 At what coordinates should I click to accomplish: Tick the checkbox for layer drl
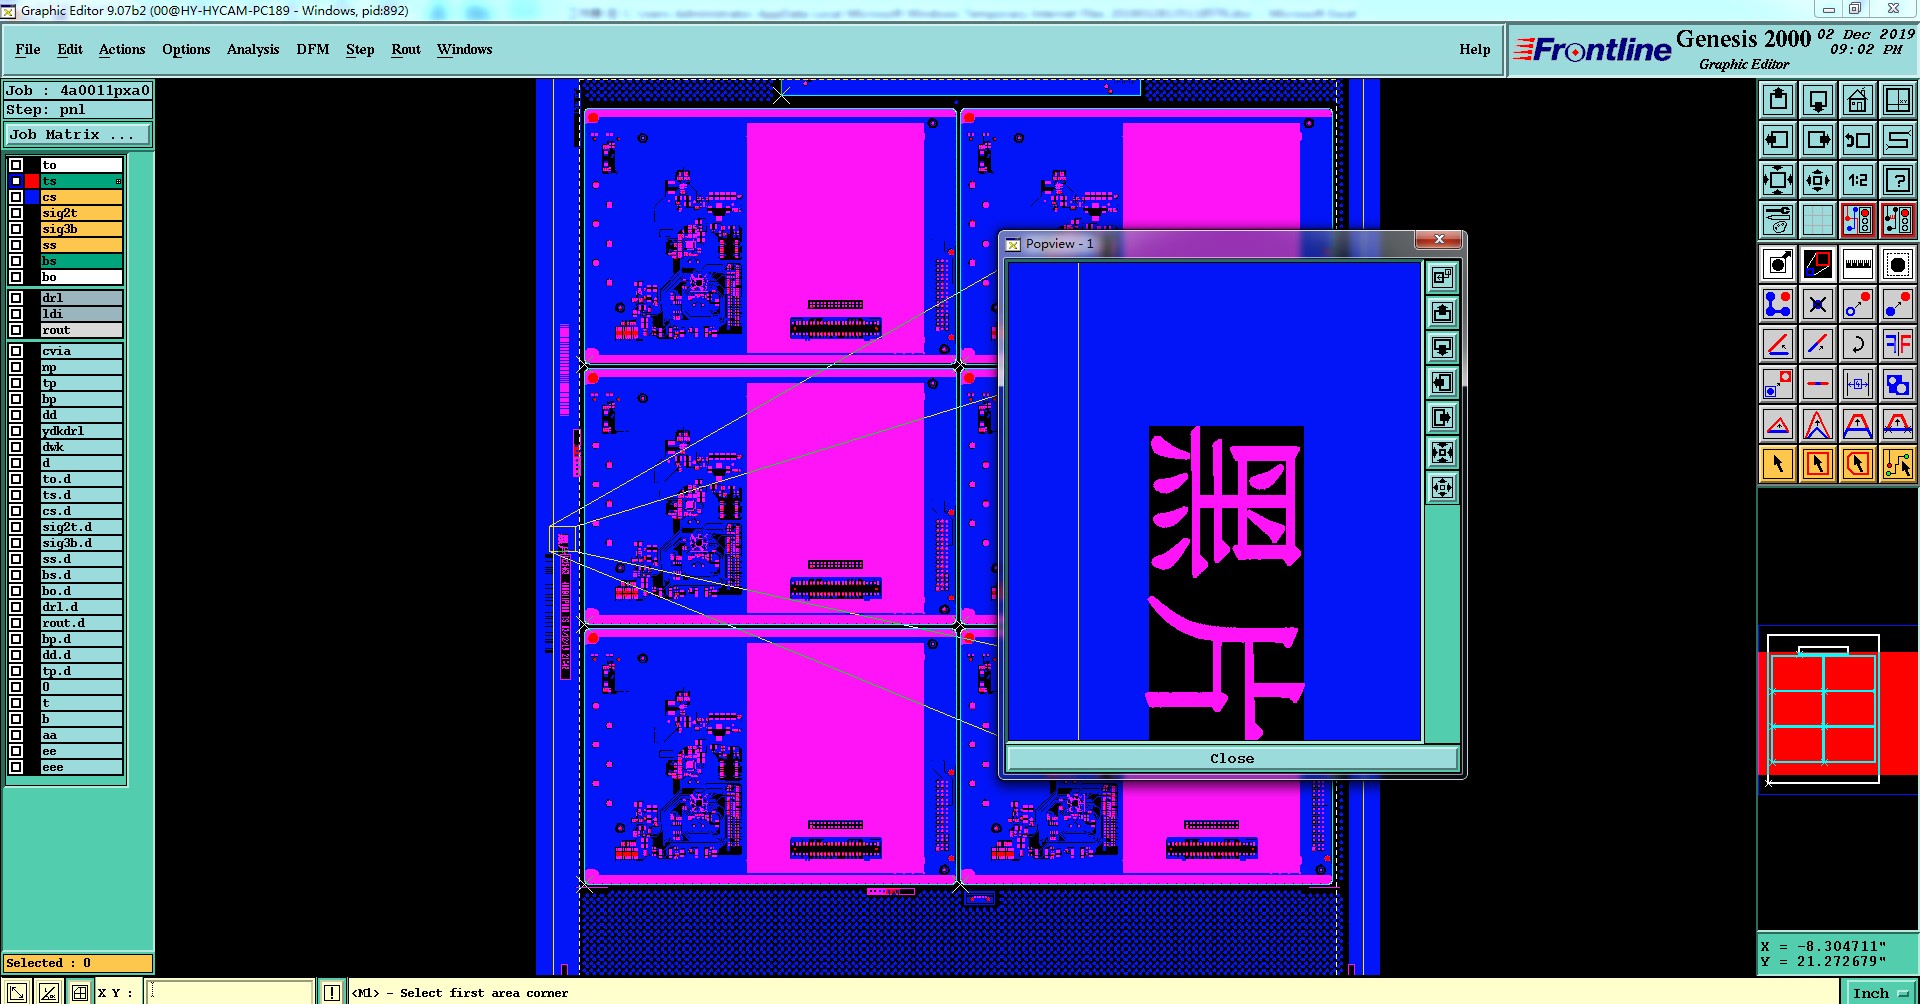click(x=16, y=298)
